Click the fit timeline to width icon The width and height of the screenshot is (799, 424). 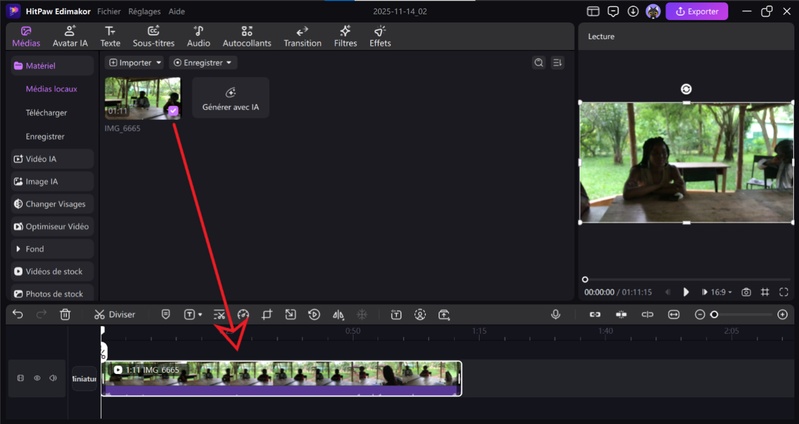coord(674,314)
